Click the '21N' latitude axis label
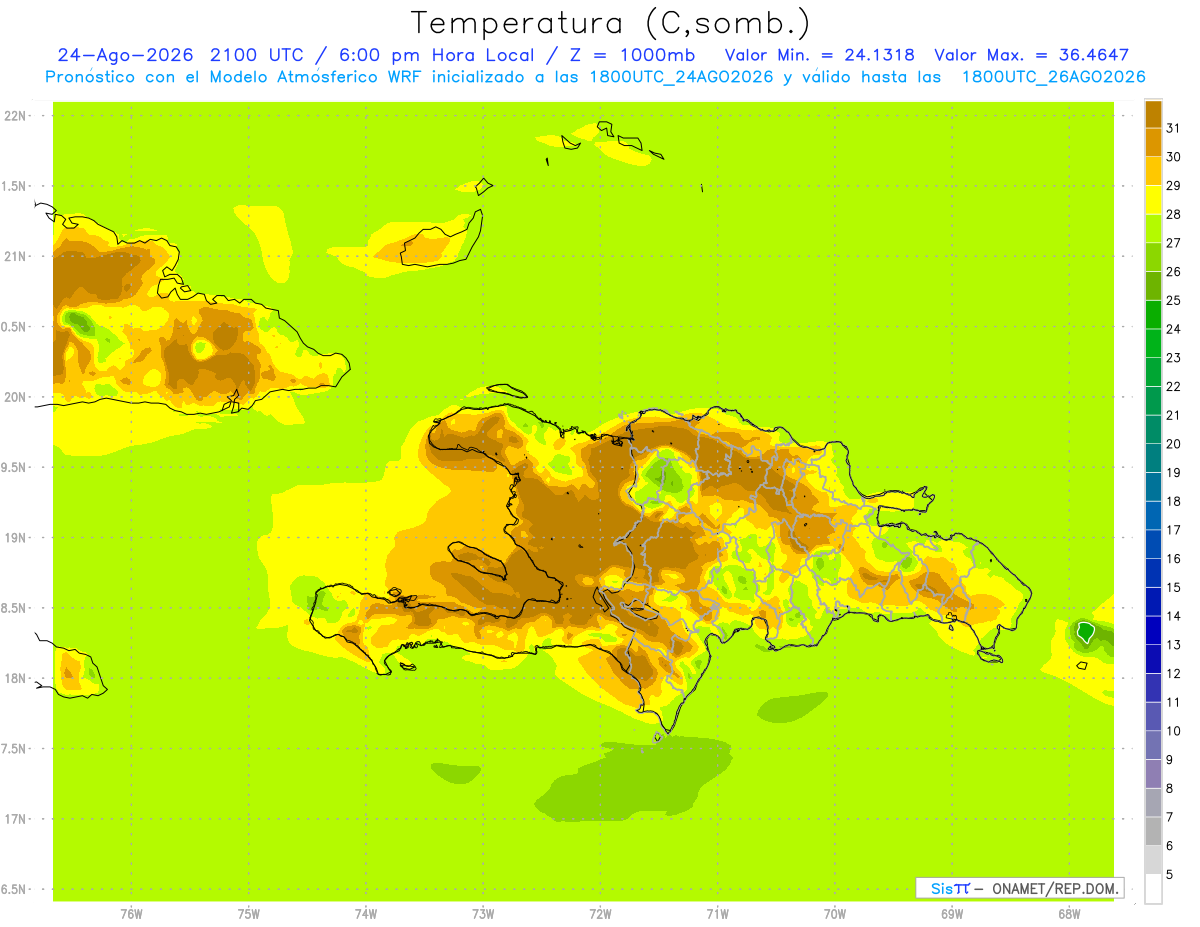Viewport: 1200px width, 927px height. tap(17, 257)
